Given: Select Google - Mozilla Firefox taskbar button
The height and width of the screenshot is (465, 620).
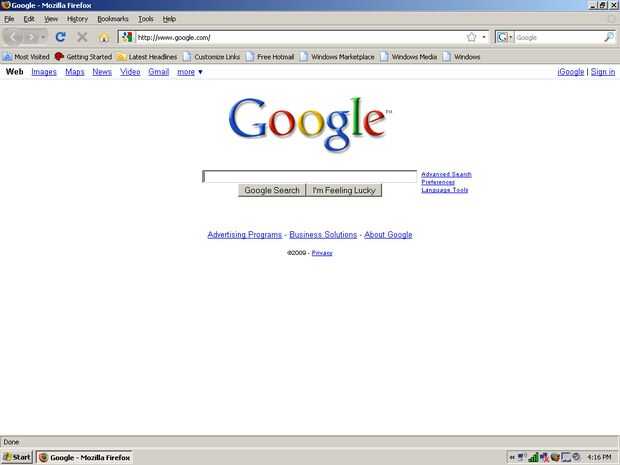Looking at the screenshot, I should coord(85,457).
